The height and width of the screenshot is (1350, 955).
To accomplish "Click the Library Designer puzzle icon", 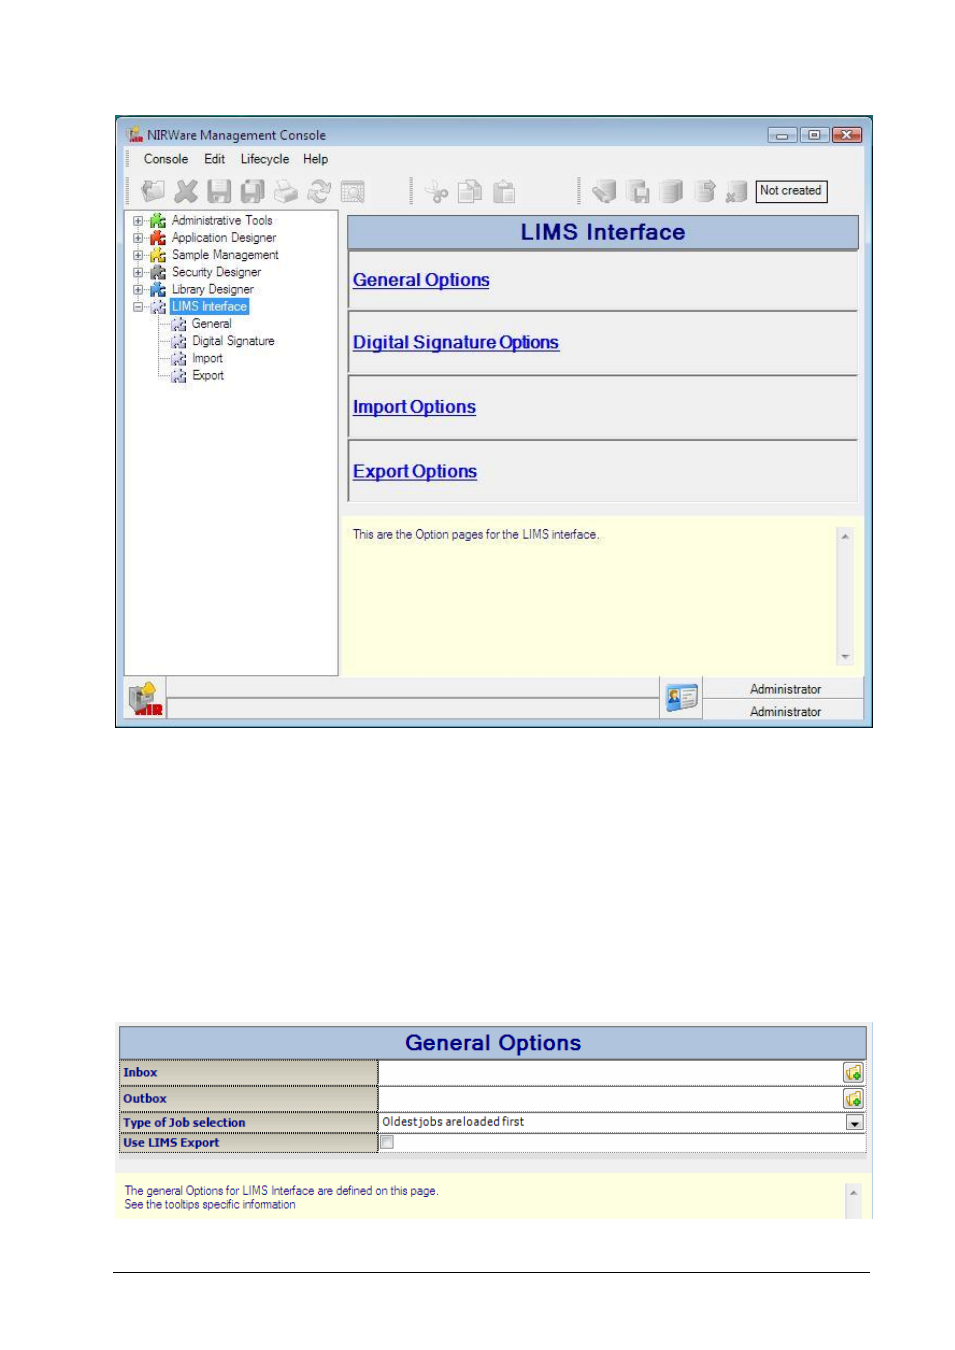I will click(158, 289).
